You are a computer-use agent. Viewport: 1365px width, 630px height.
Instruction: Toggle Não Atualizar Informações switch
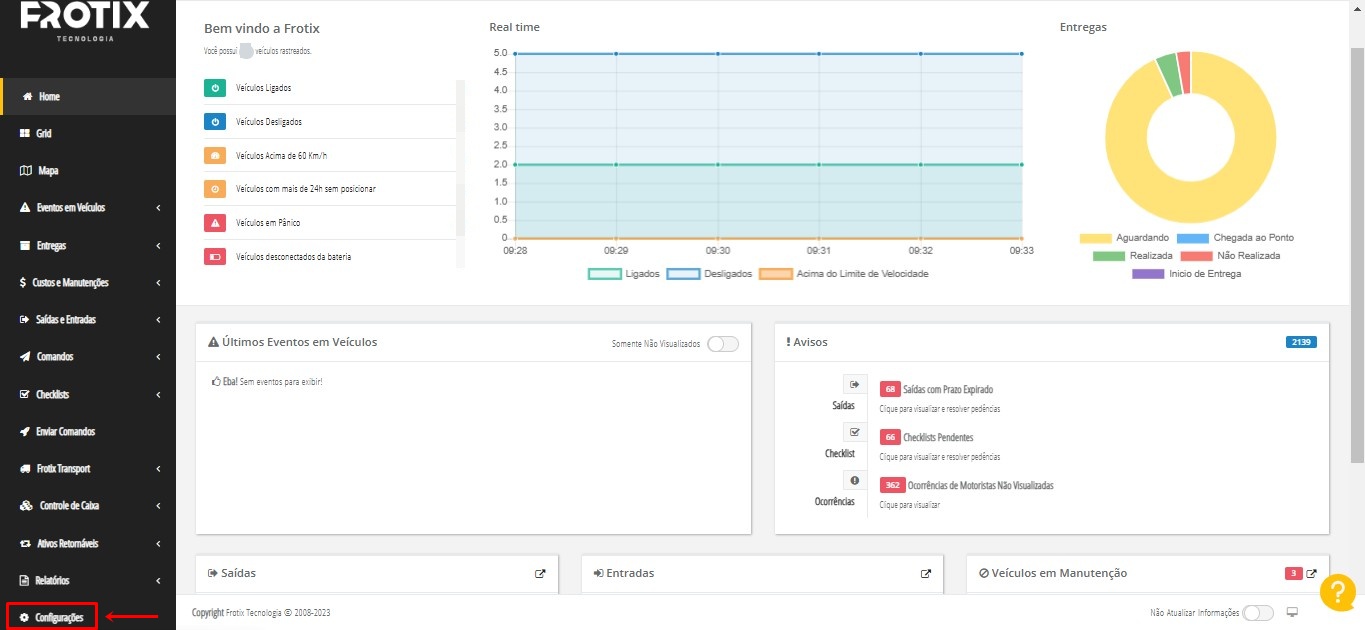pos(1257,613)
